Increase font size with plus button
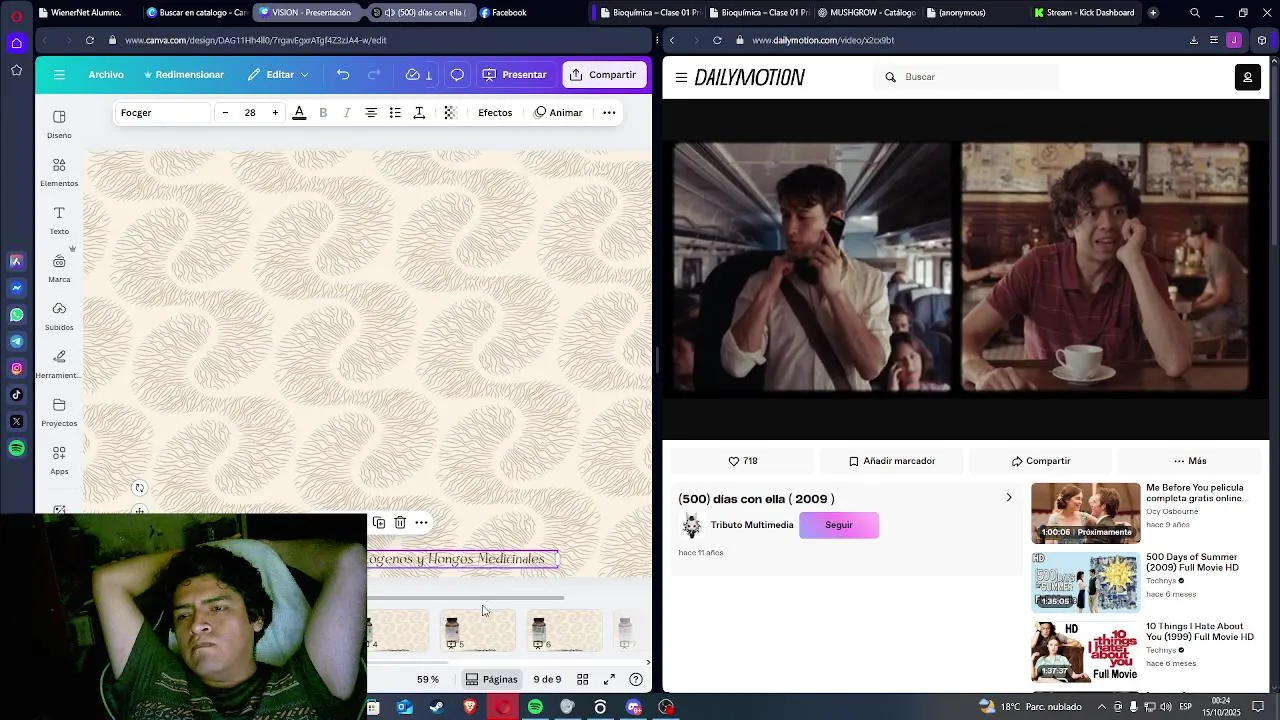The height and width of the screenshot is (720, 1280). click(275, 113)
